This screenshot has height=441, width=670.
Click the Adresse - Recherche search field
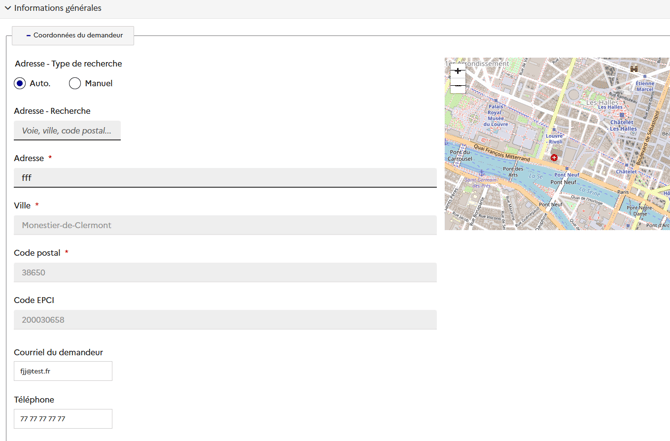[67, 131]
